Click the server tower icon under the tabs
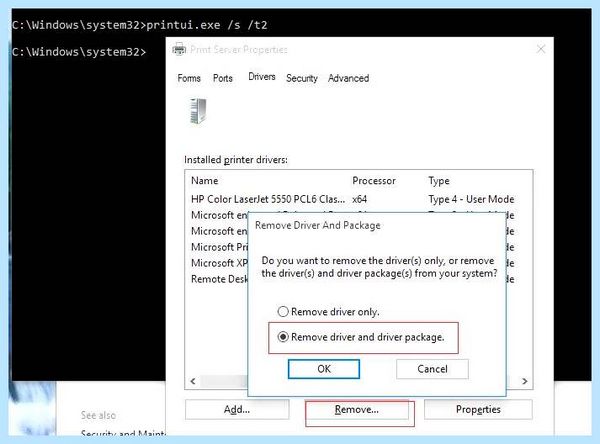The width and height of the screenshot is (600, 444). click(x=198, y=111)
